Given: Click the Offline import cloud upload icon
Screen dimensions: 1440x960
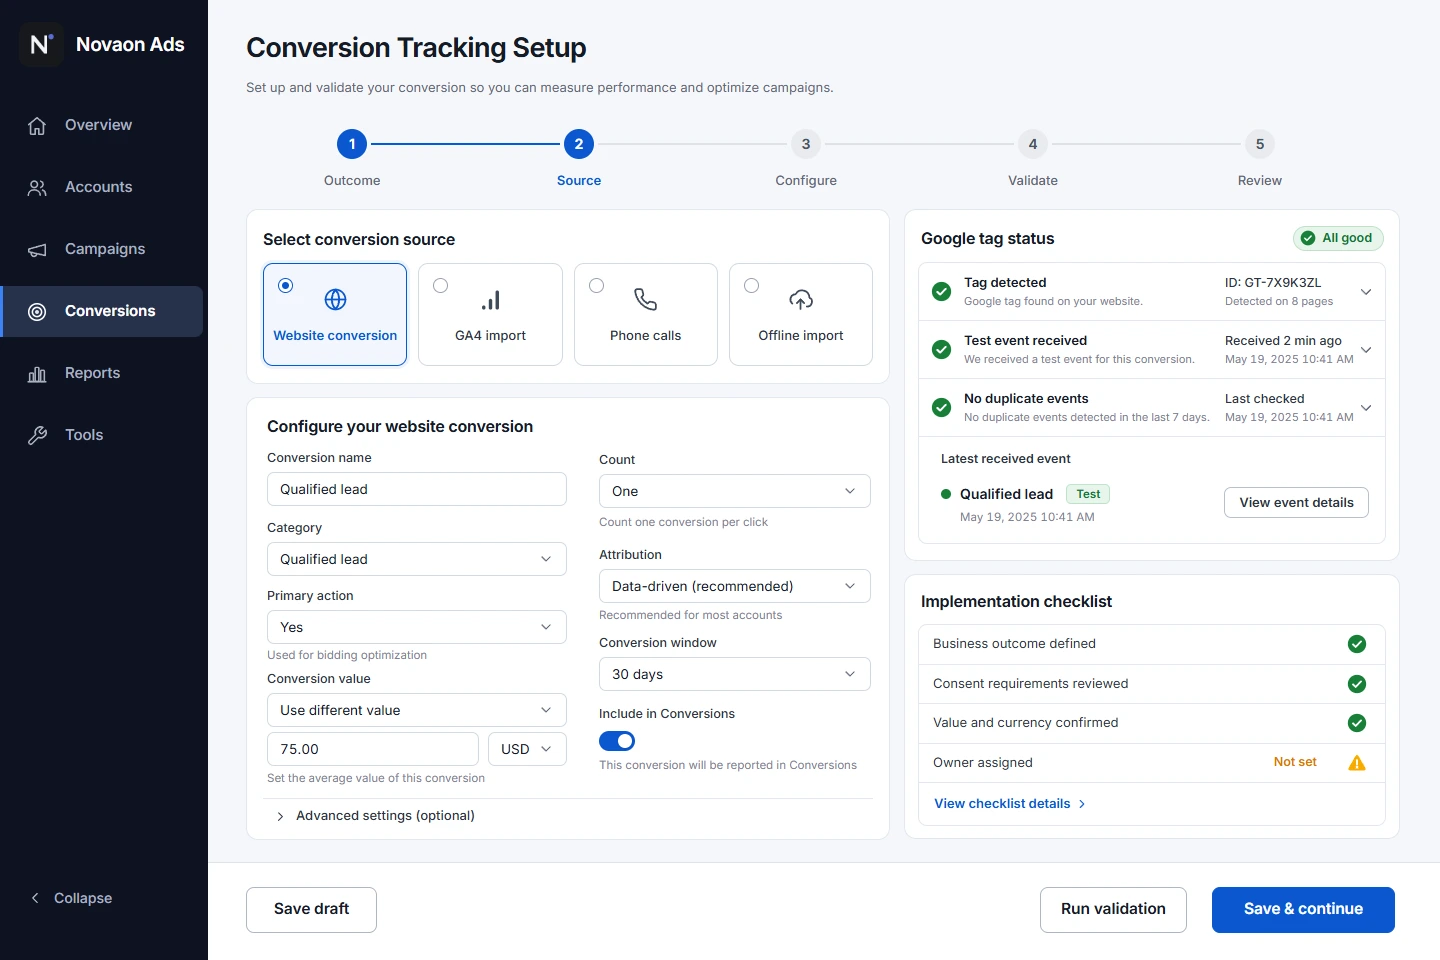Looking at the screenshot, I should tap(801, 299).
